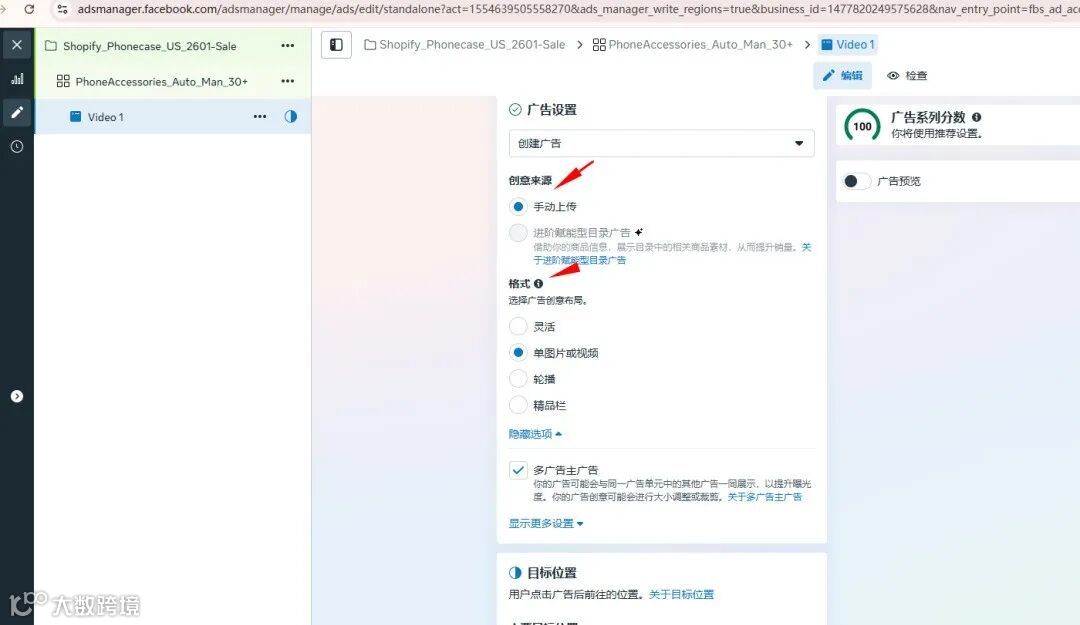
Task: Reload the page with the browser refresh icon
Action: pyautogui.click(x=29, y=9)
